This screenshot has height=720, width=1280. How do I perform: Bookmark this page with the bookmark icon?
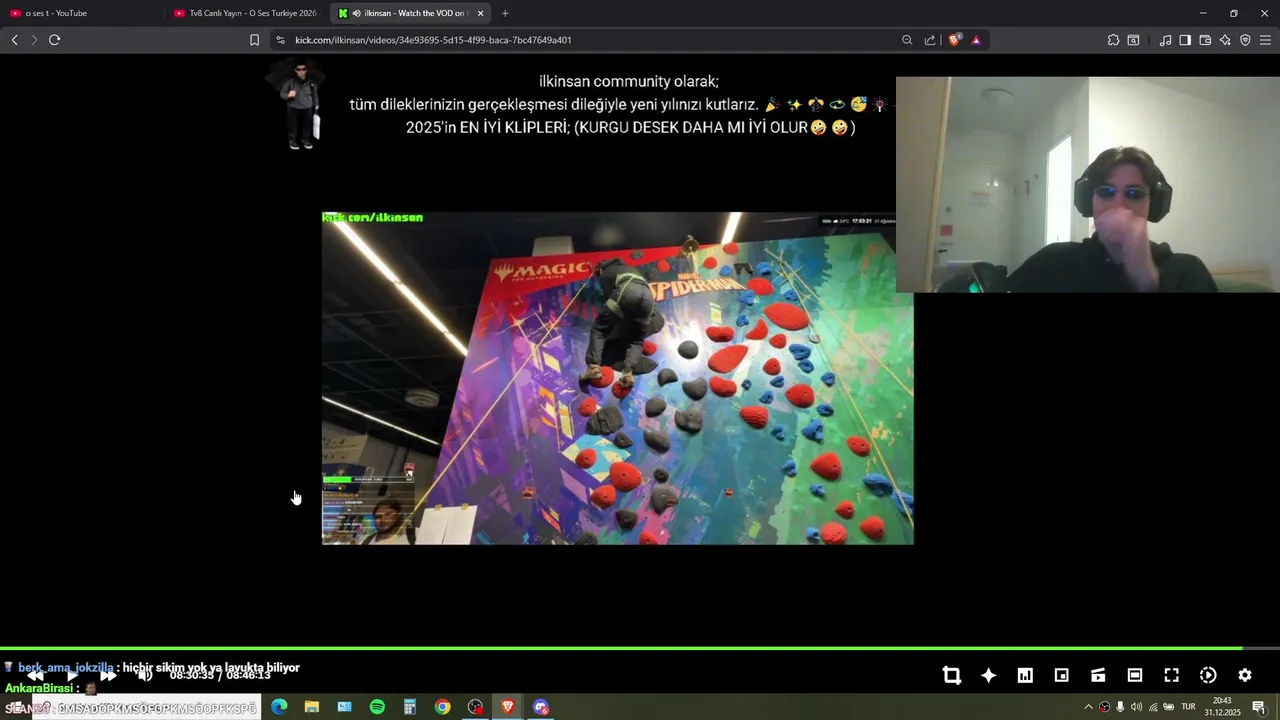click(x=254, y=40)
